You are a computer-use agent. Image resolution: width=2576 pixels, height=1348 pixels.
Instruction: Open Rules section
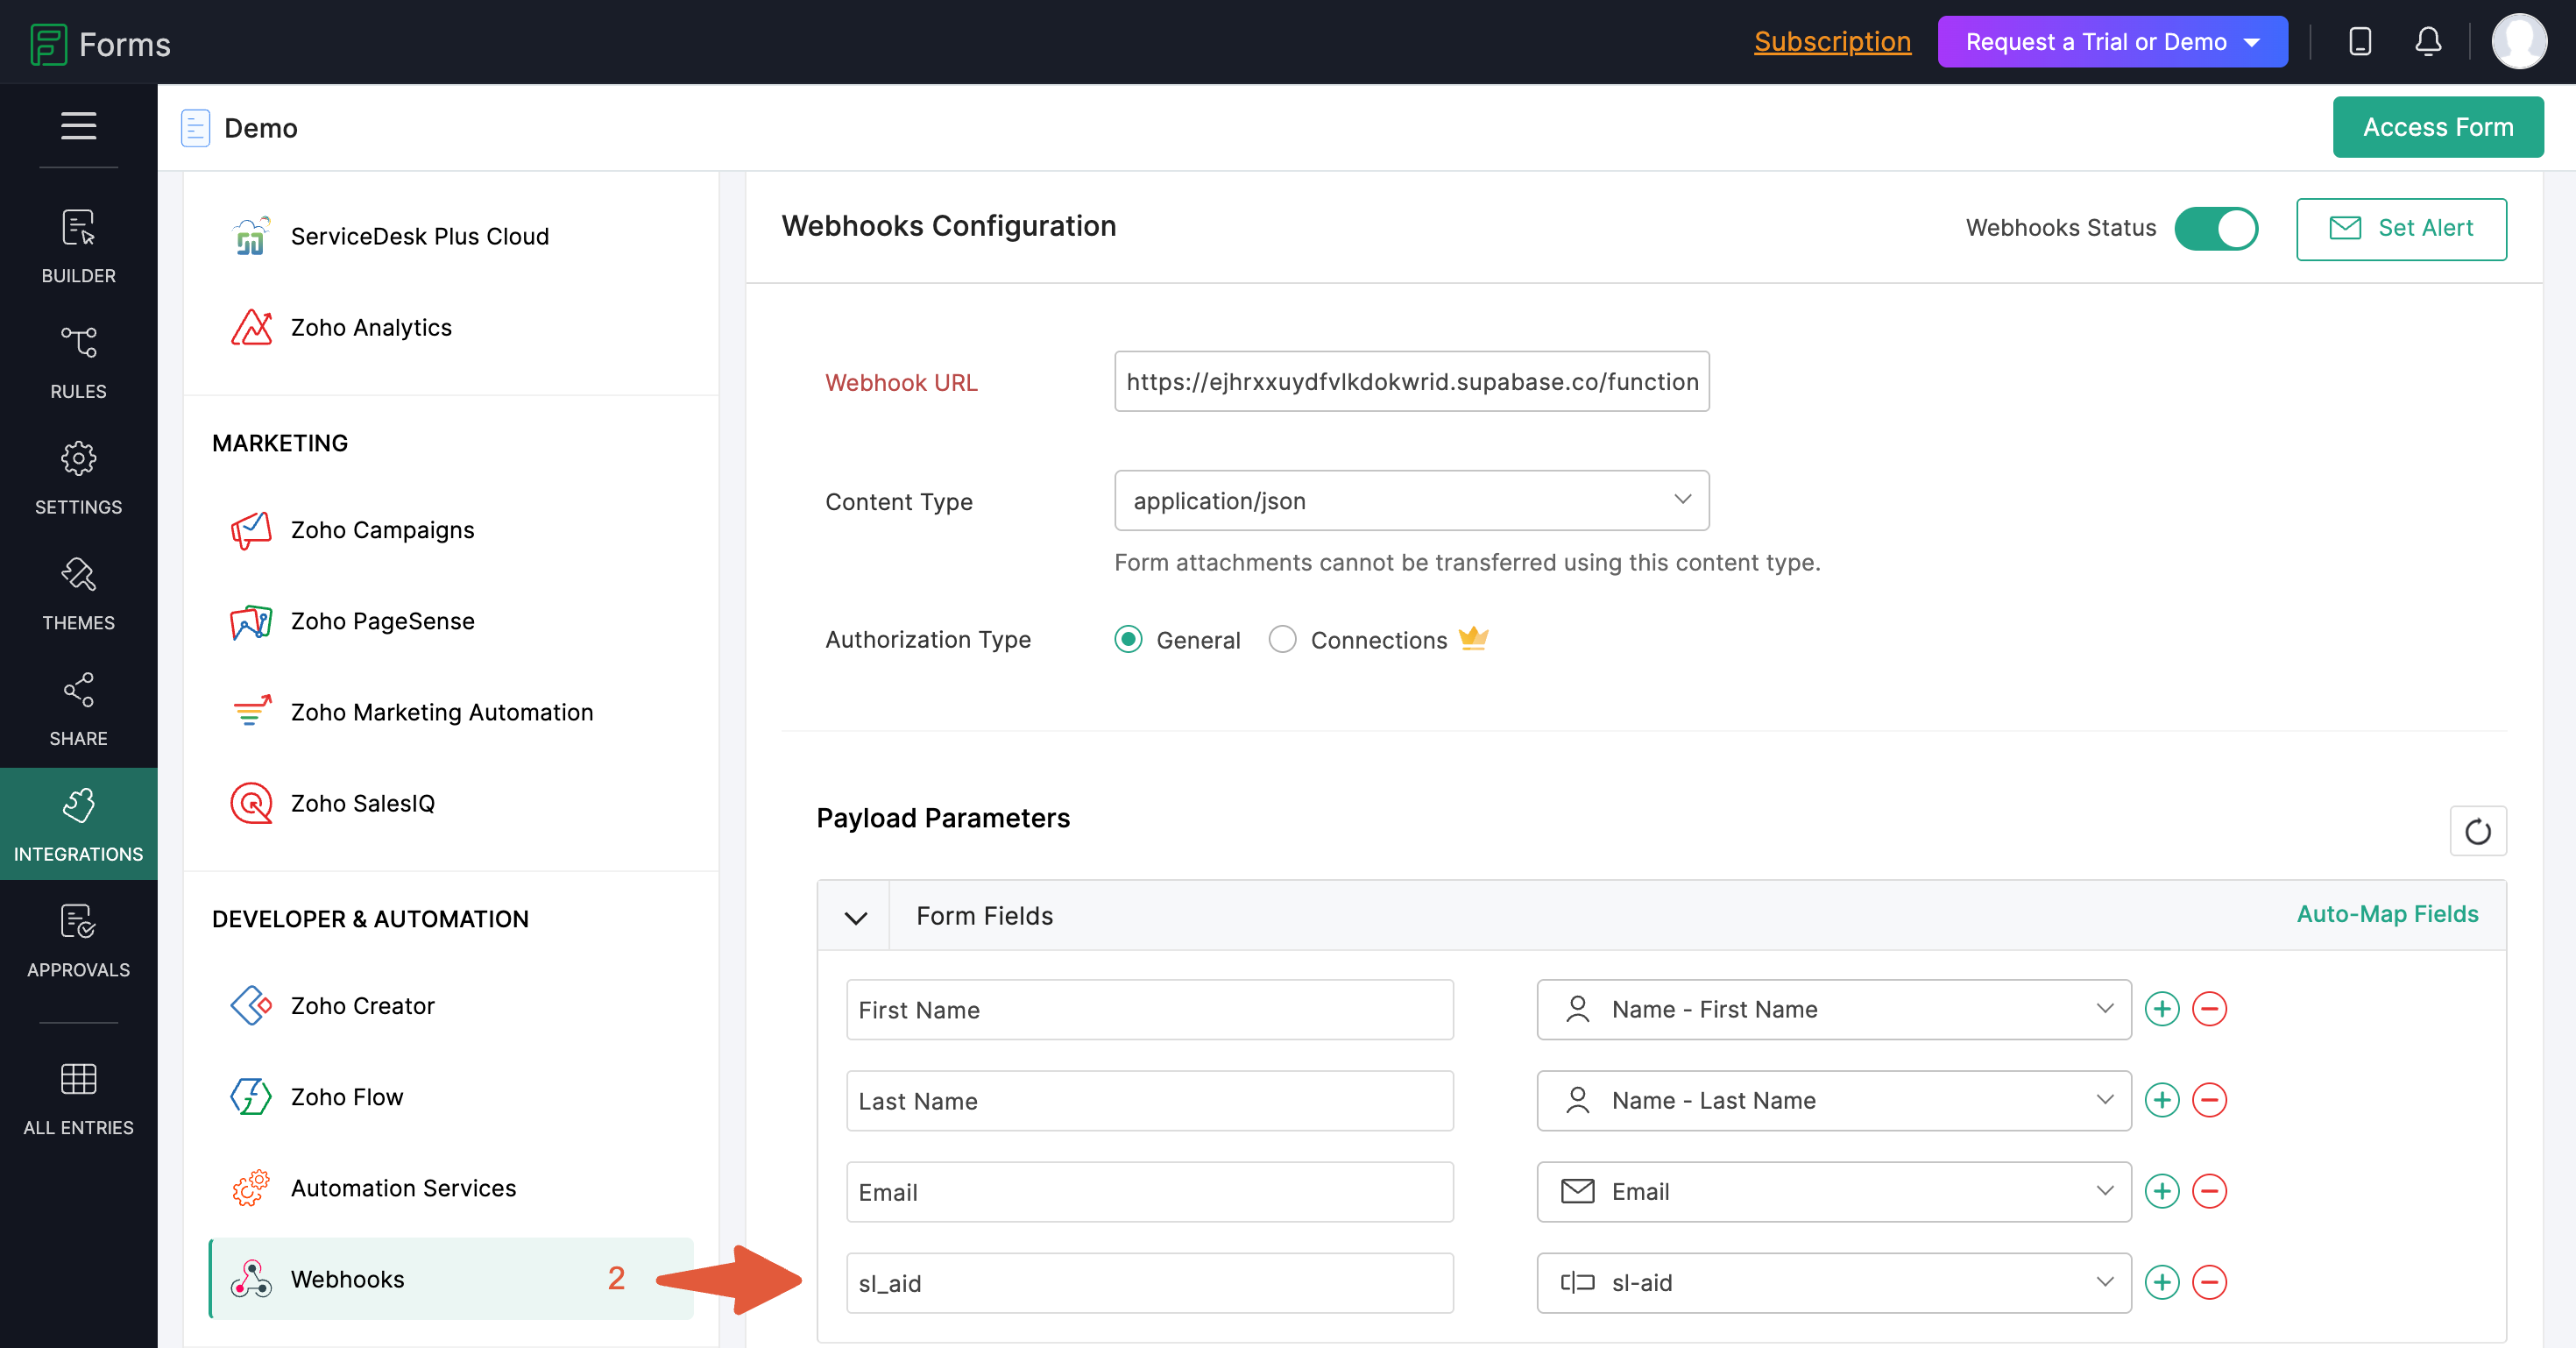(x=78, y=362)
